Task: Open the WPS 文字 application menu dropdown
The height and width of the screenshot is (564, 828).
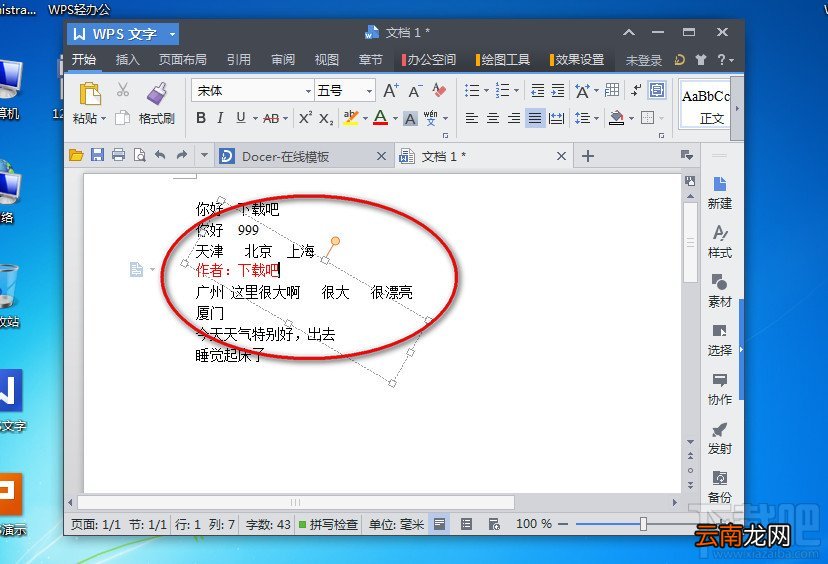Action: pyautogui.click(x=172, y=34)
